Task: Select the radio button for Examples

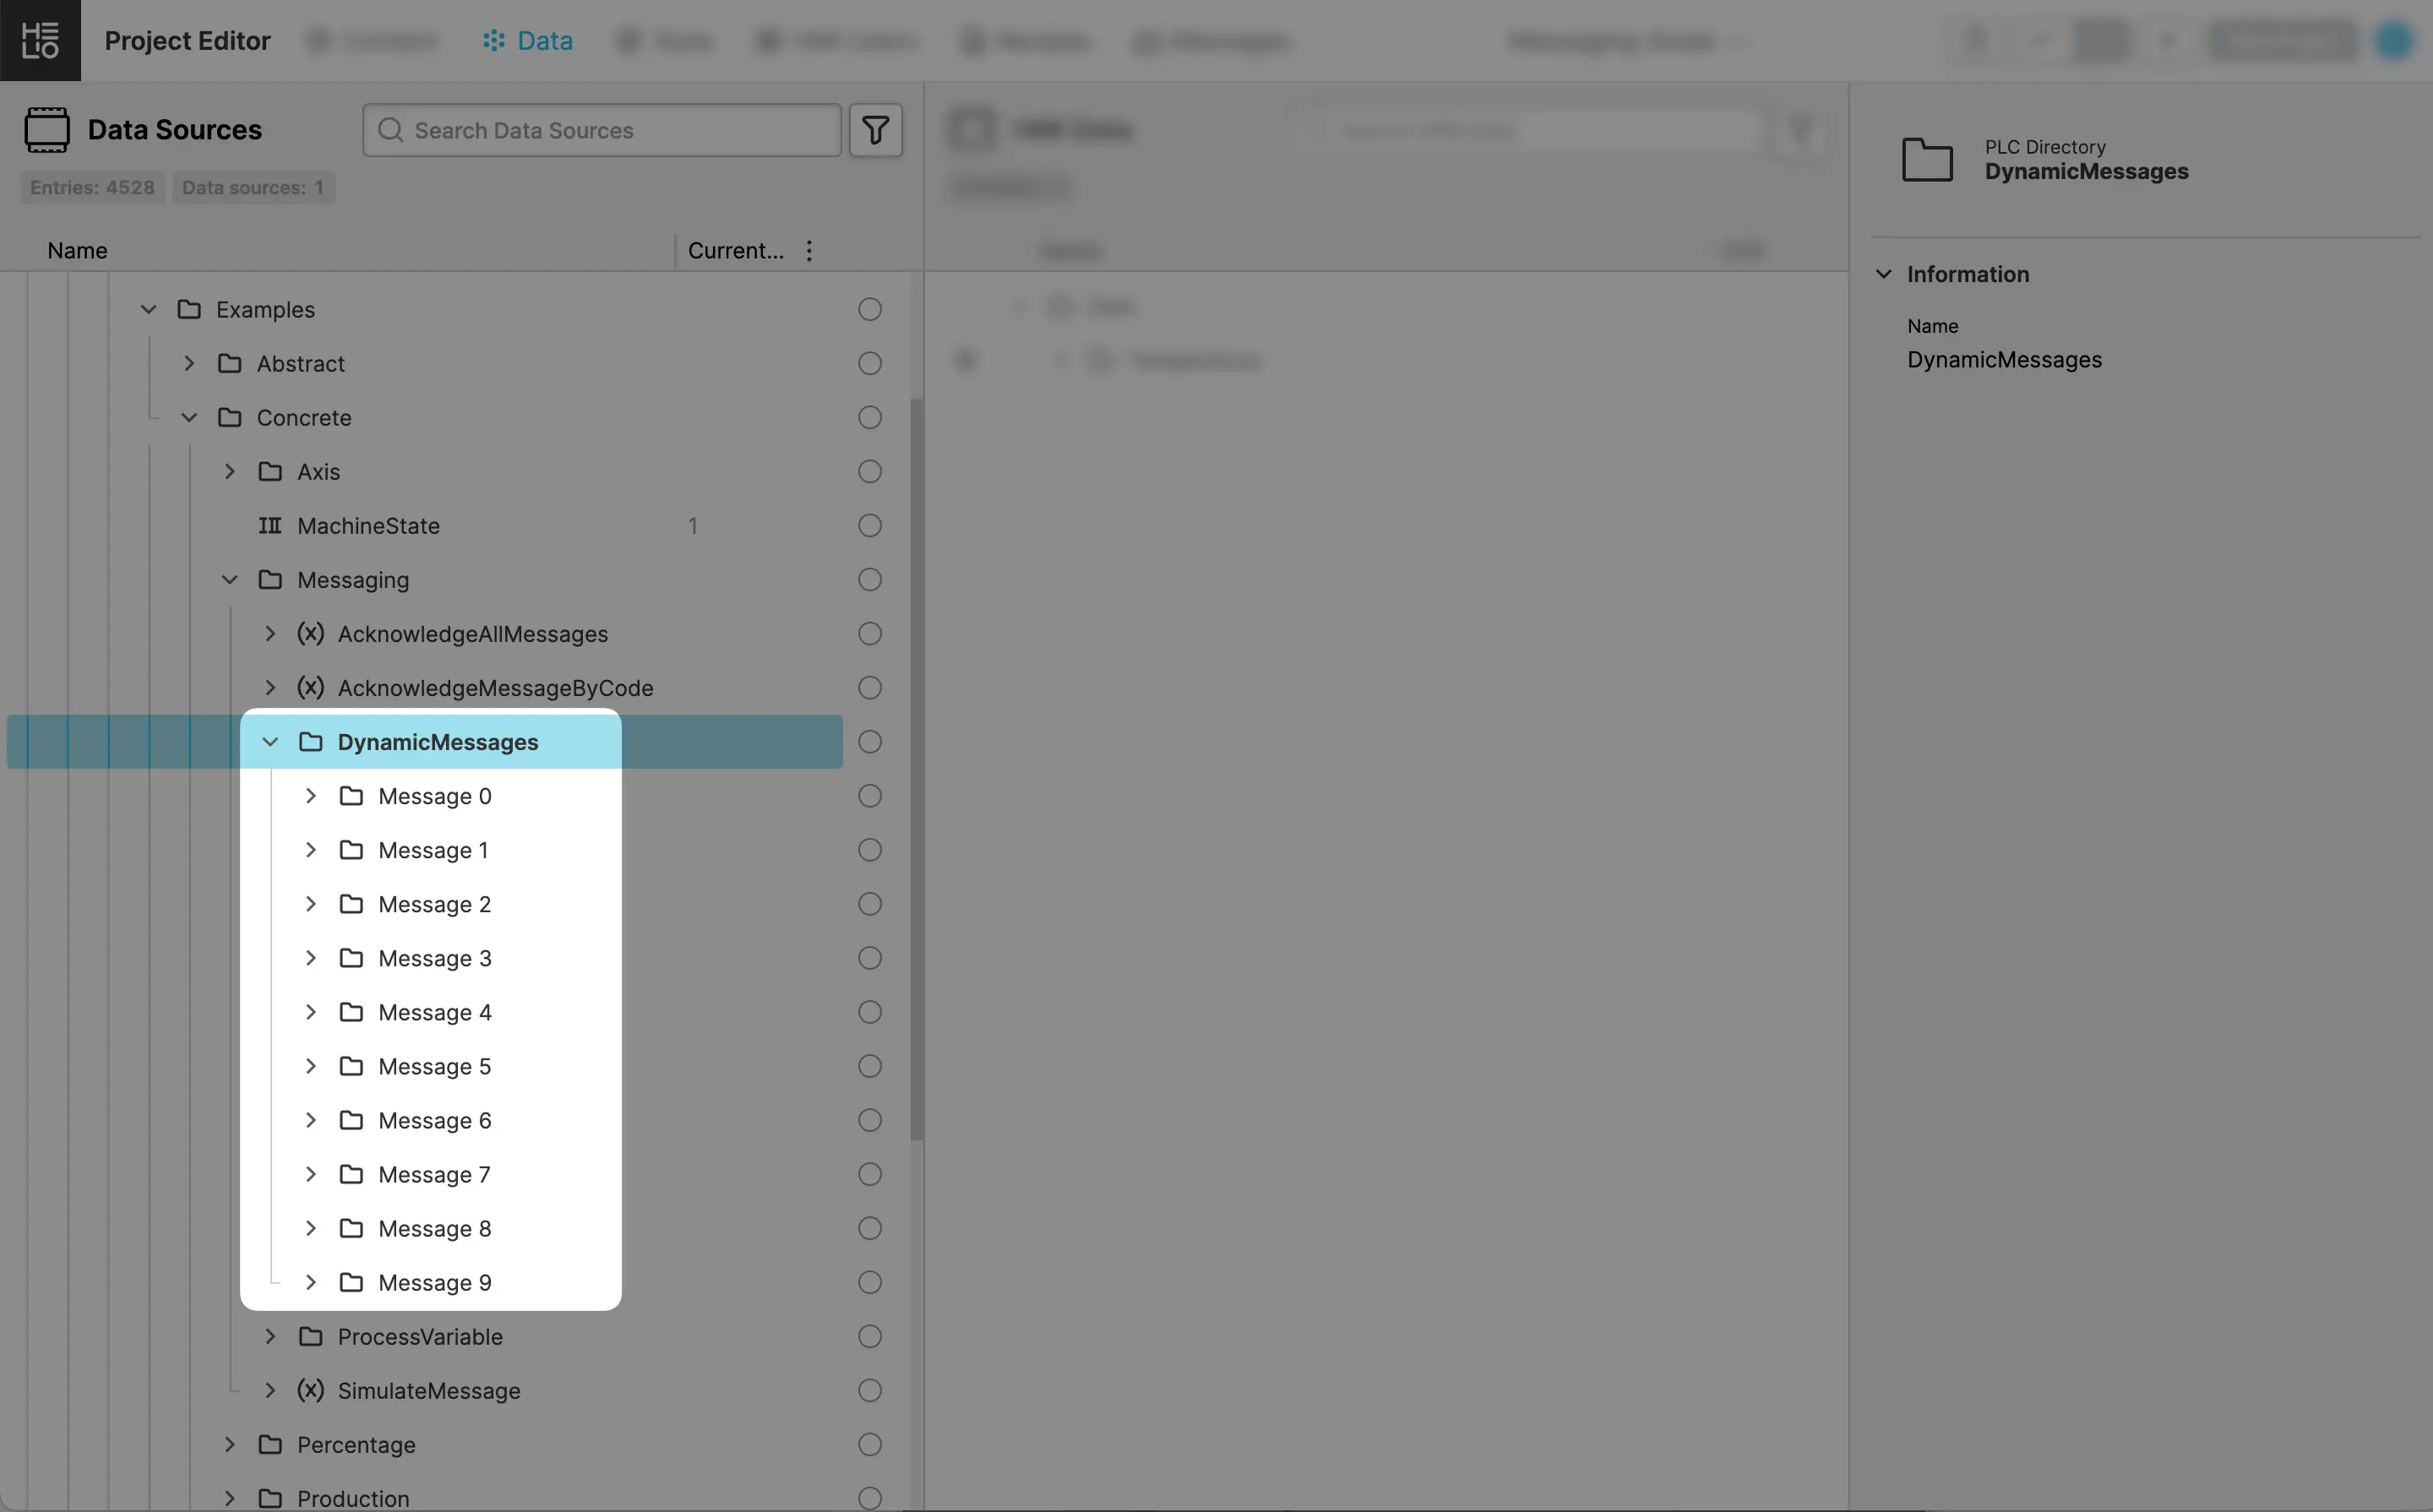Action: click(x=870, y=310)
